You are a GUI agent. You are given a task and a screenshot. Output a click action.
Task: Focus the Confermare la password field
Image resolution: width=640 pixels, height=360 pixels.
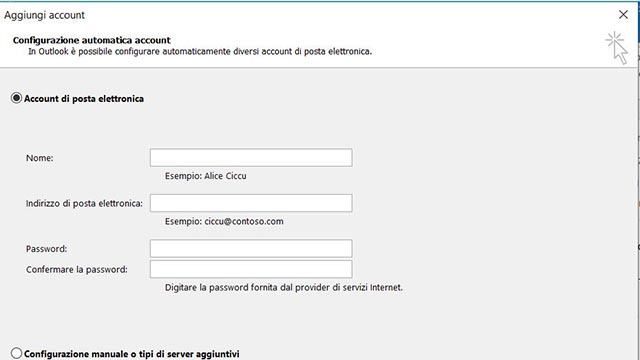251,269
